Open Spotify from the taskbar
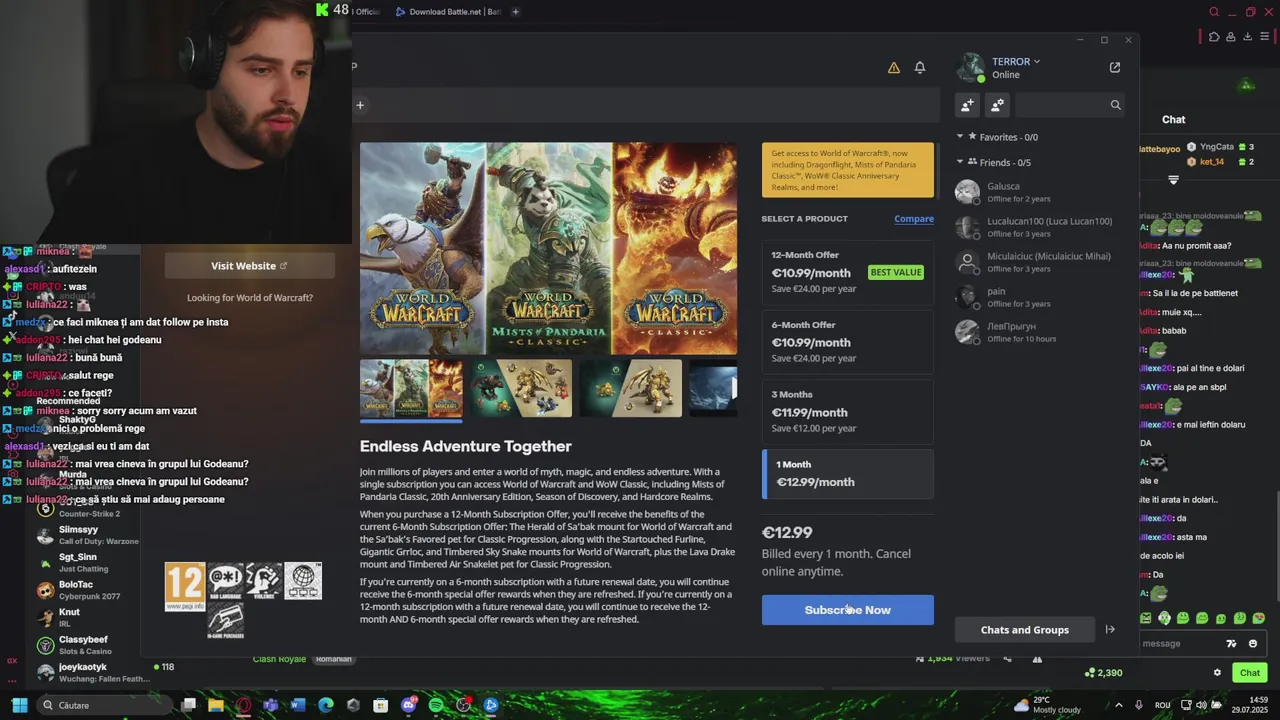This screenshot has width=1280, height=720. coord(436,705)
